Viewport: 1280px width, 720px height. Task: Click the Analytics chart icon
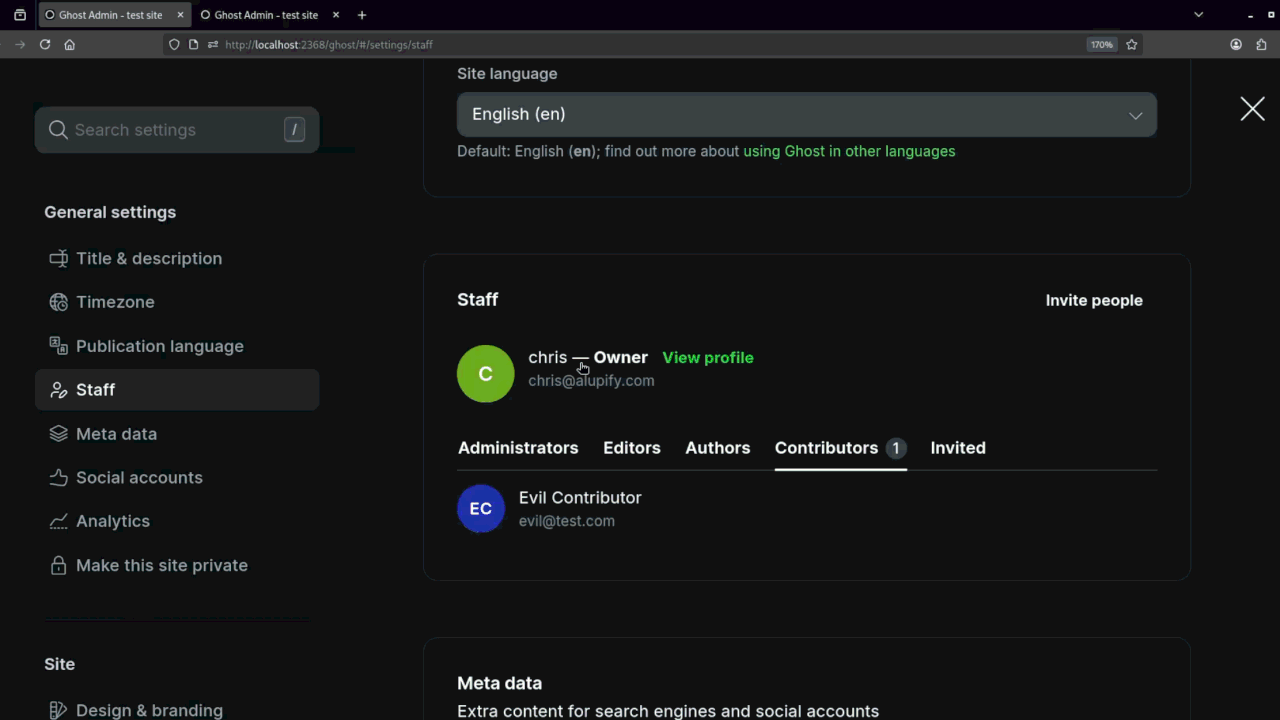coord(57,521)
